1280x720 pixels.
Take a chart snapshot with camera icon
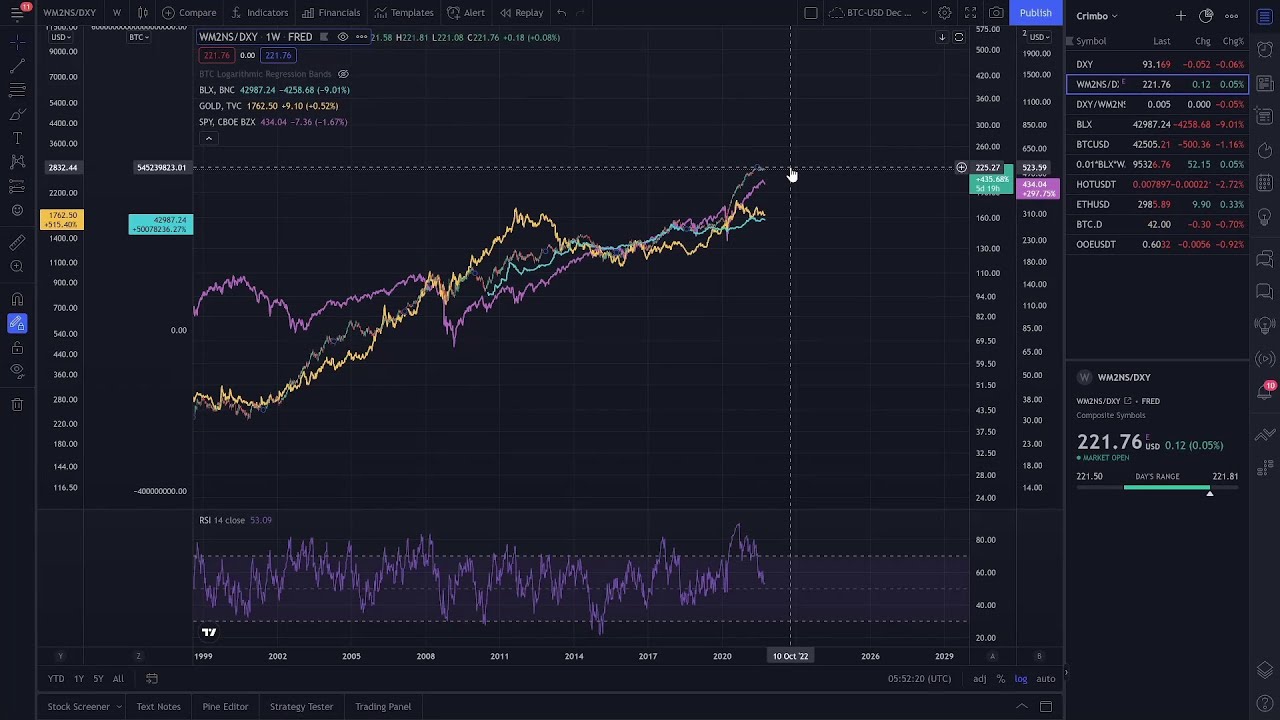(996, 12)
